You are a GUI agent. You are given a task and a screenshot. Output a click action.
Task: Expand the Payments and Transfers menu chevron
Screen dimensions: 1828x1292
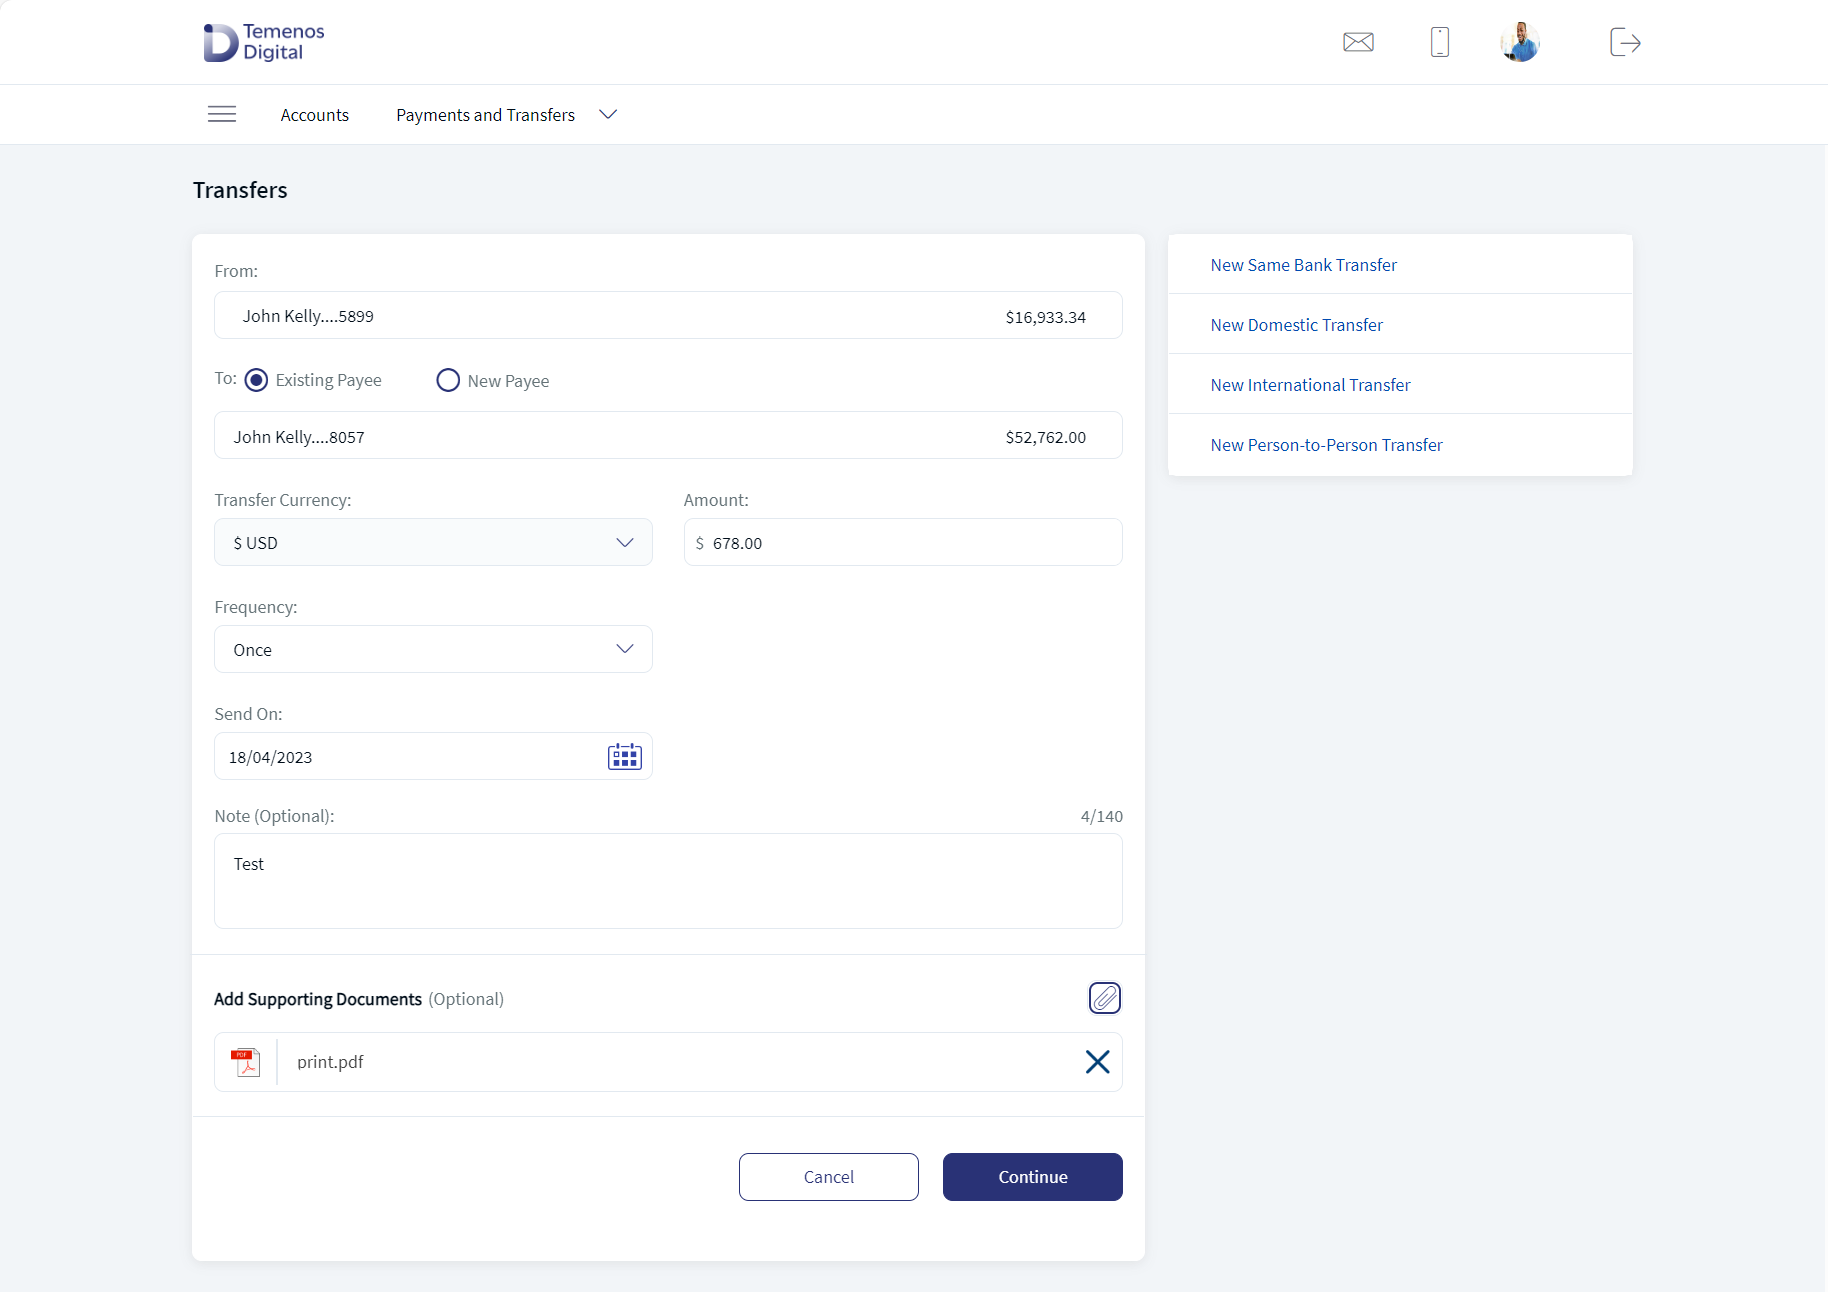point(608,114)
